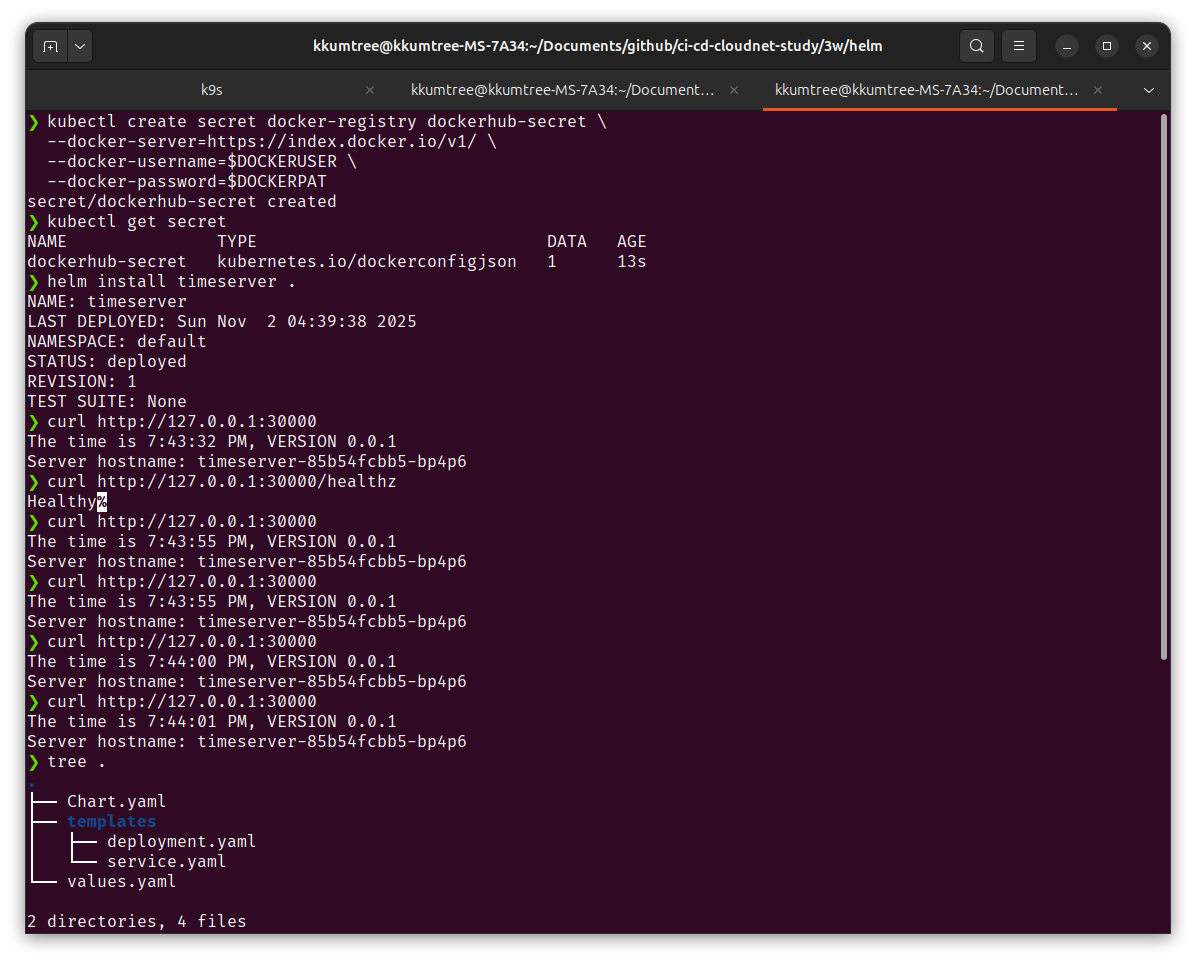This screenshot has width=1196, height=962.
Task: Click Chart.yaml in tree output
Action: pos(116,801)
